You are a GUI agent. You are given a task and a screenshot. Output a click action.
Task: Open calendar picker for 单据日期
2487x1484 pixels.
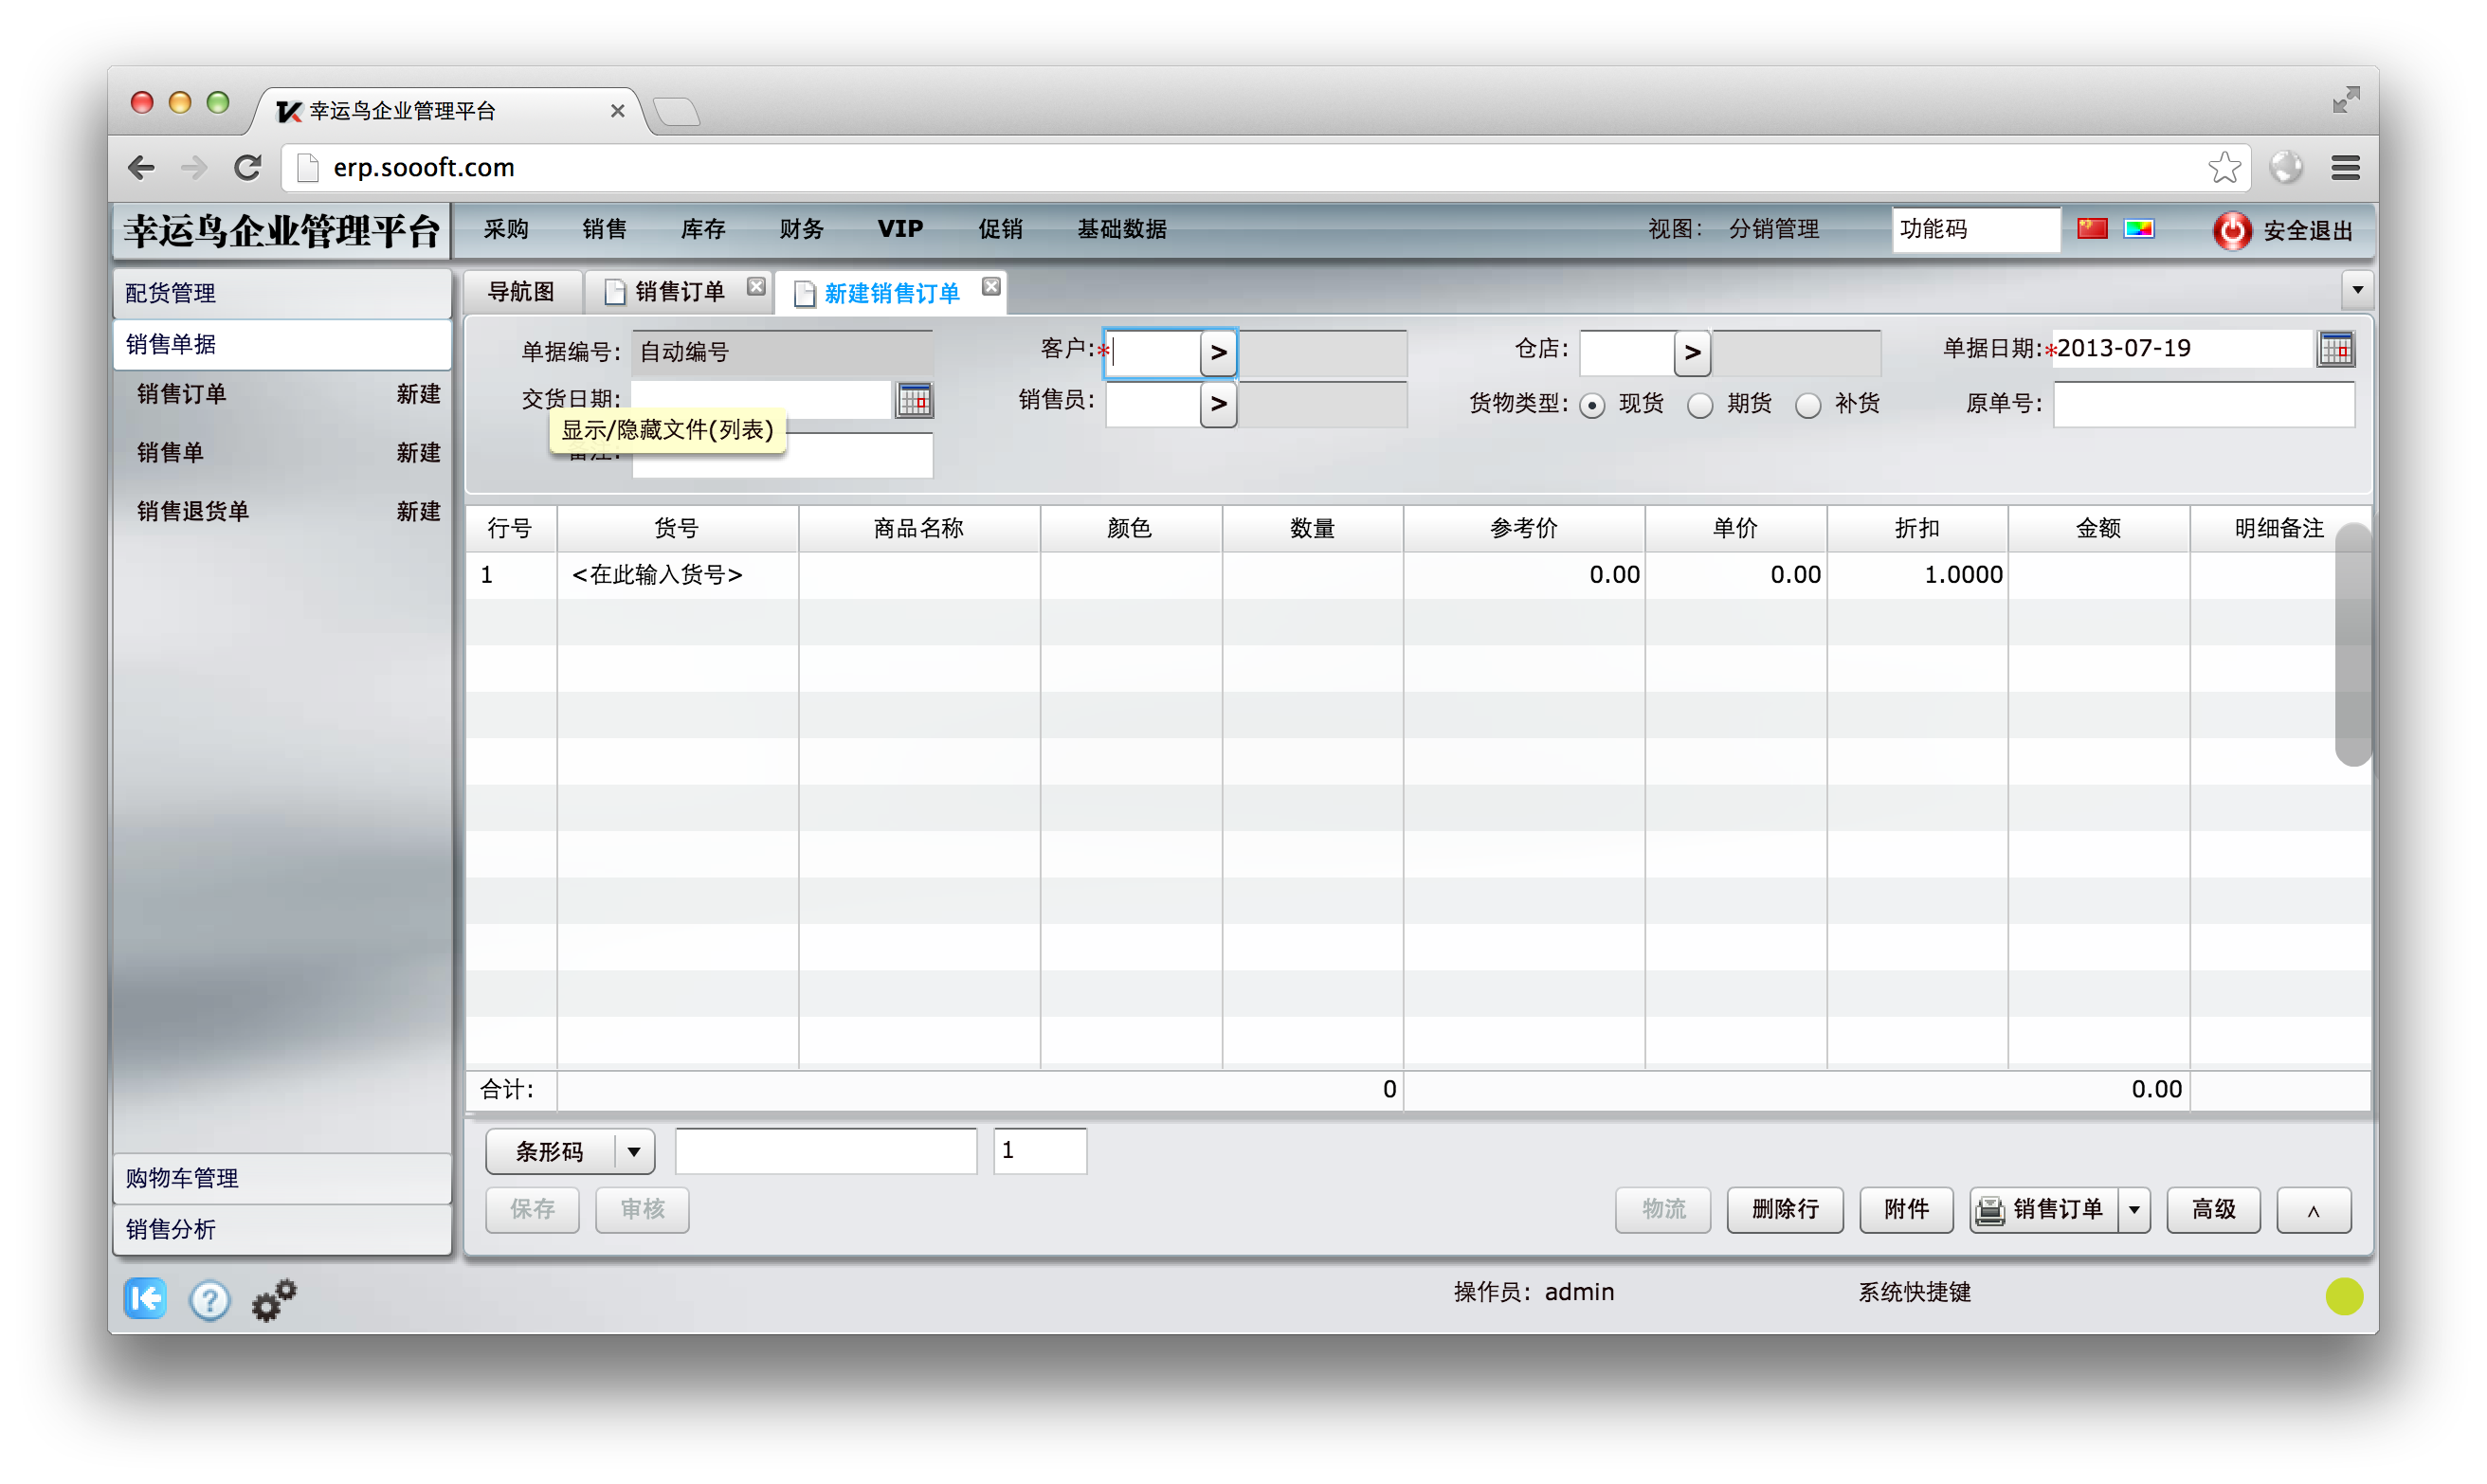click(x=2336, y=349)
